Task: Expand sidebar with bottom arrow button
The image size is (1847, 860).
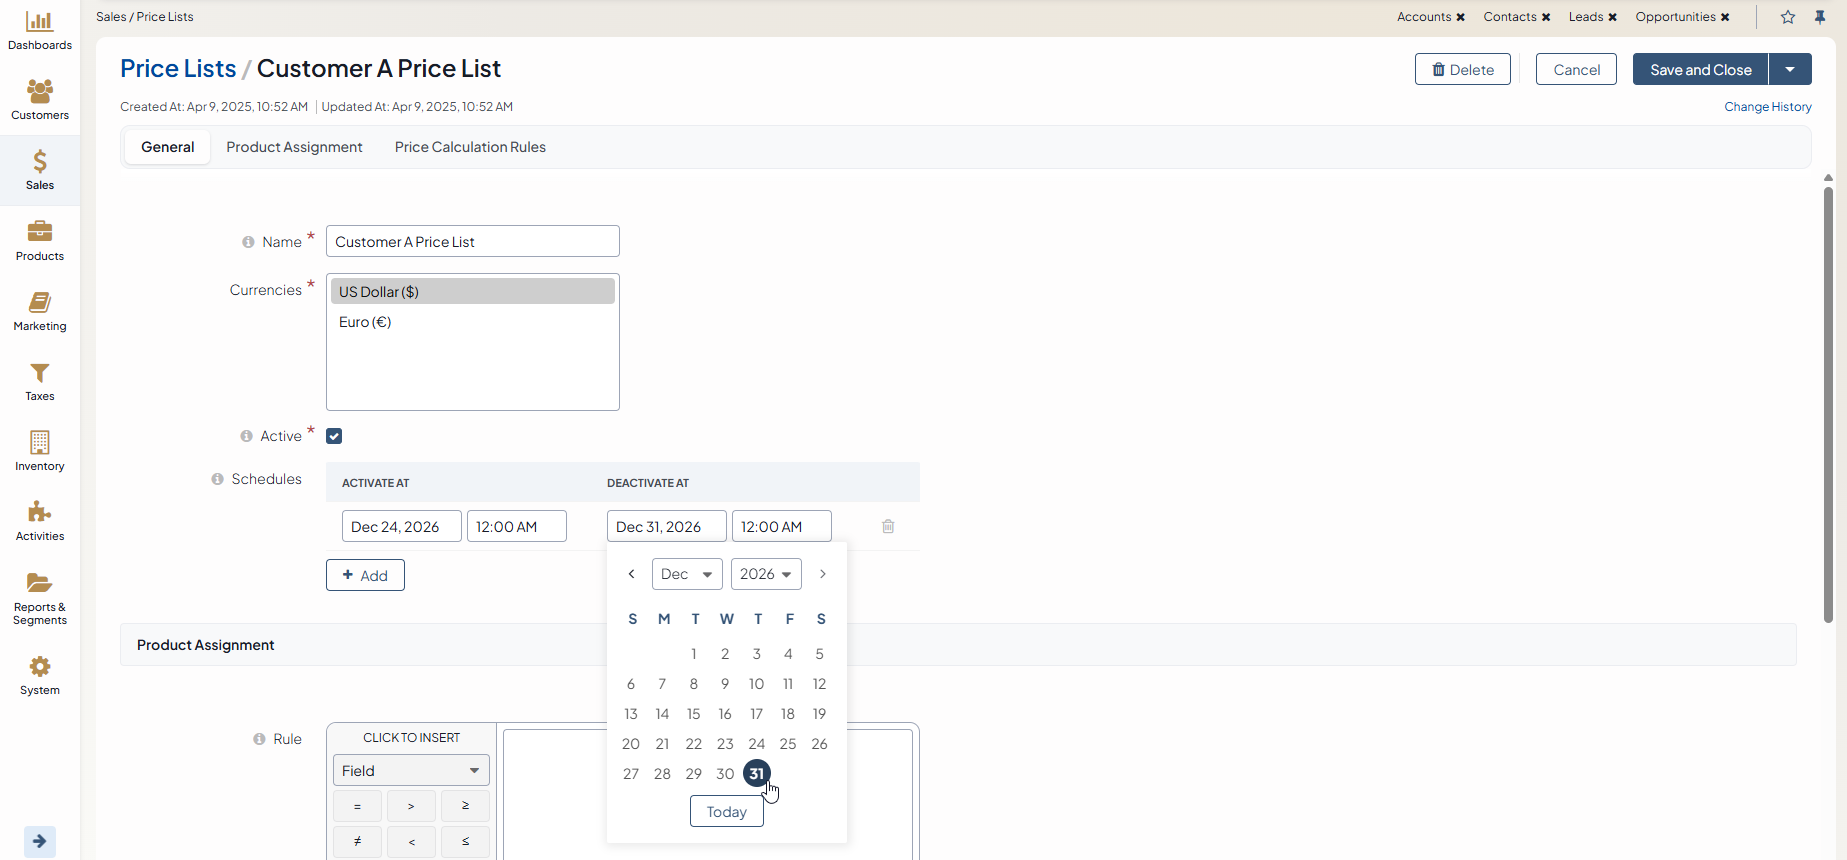Action: coord(40,841)
